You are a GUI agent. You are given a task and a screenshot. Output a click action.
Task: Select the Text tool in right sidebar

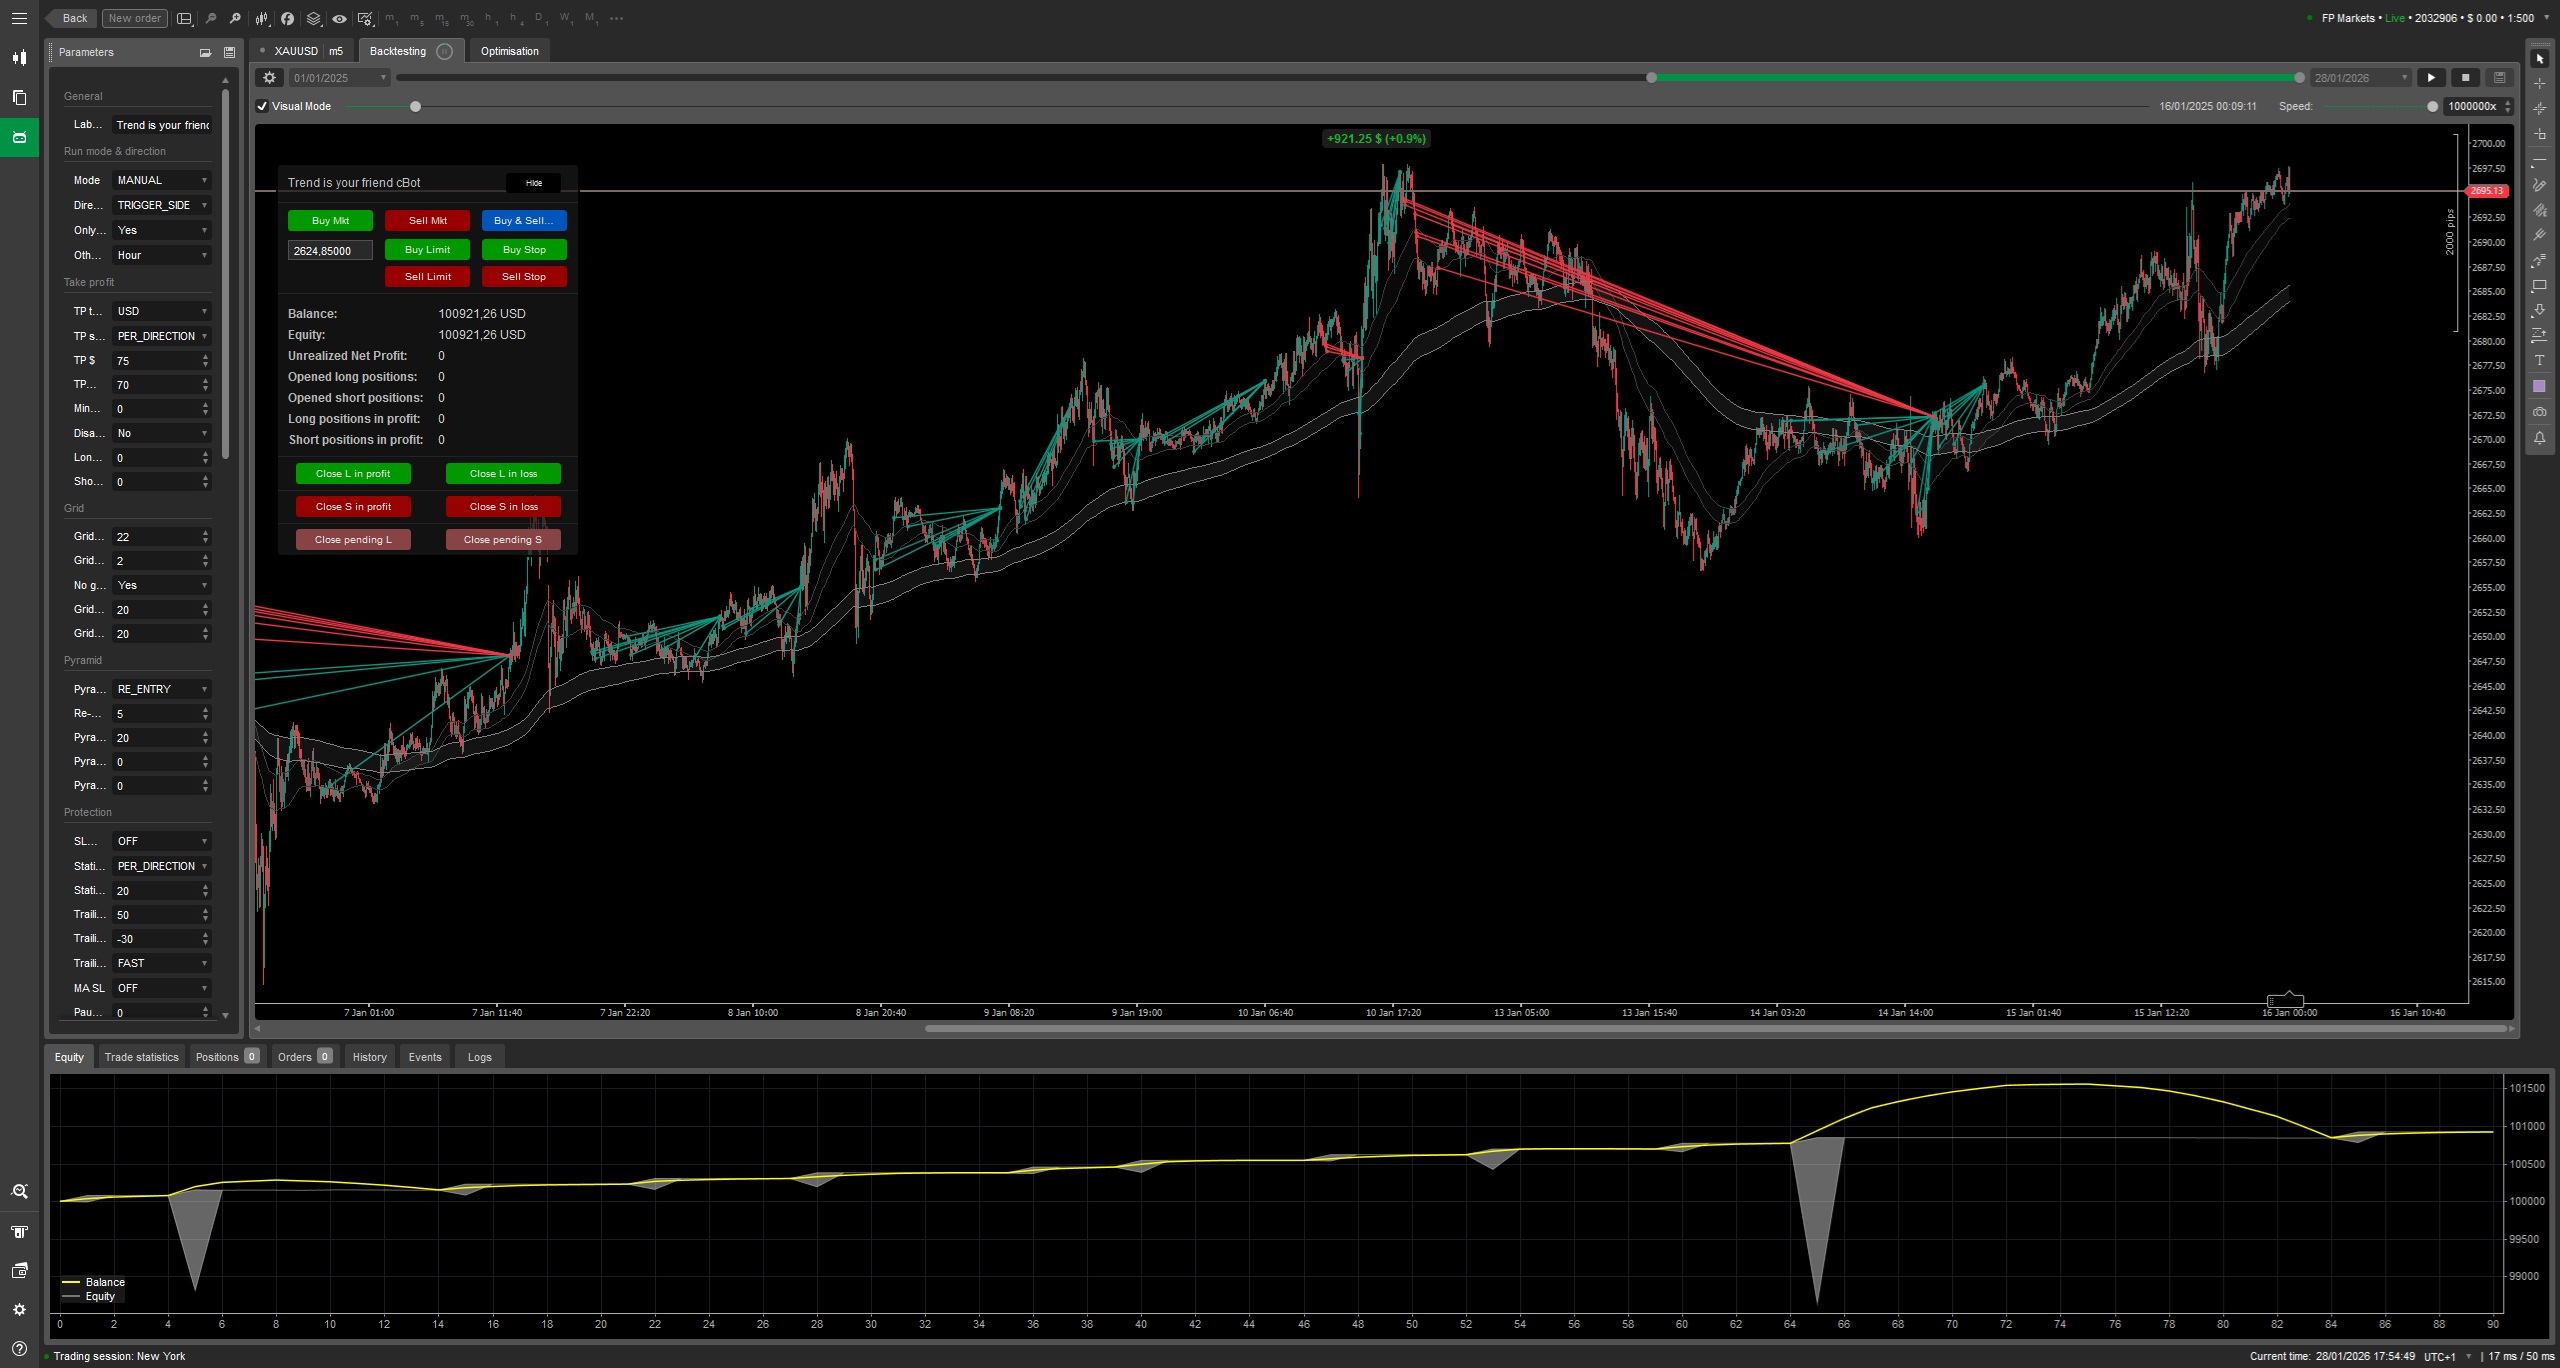tap(2540, 361)
